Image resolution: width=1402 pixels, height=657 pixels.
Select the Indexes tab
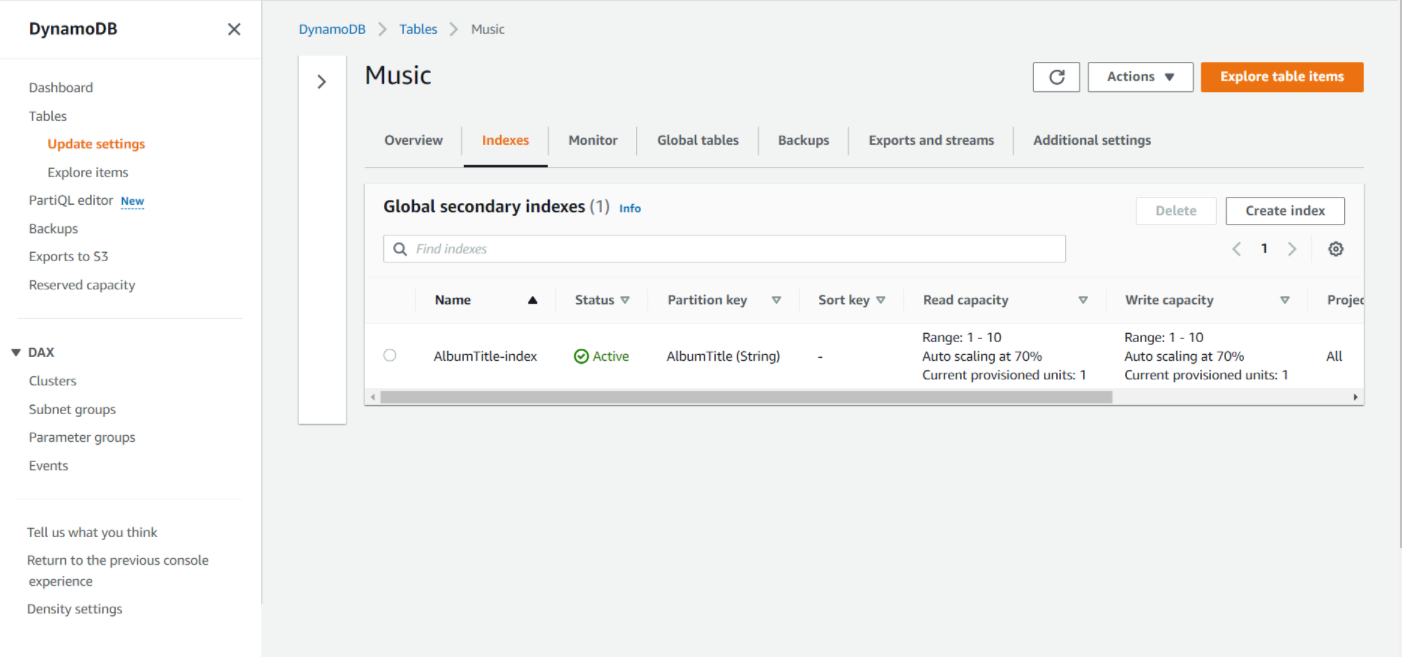[505, 140]
